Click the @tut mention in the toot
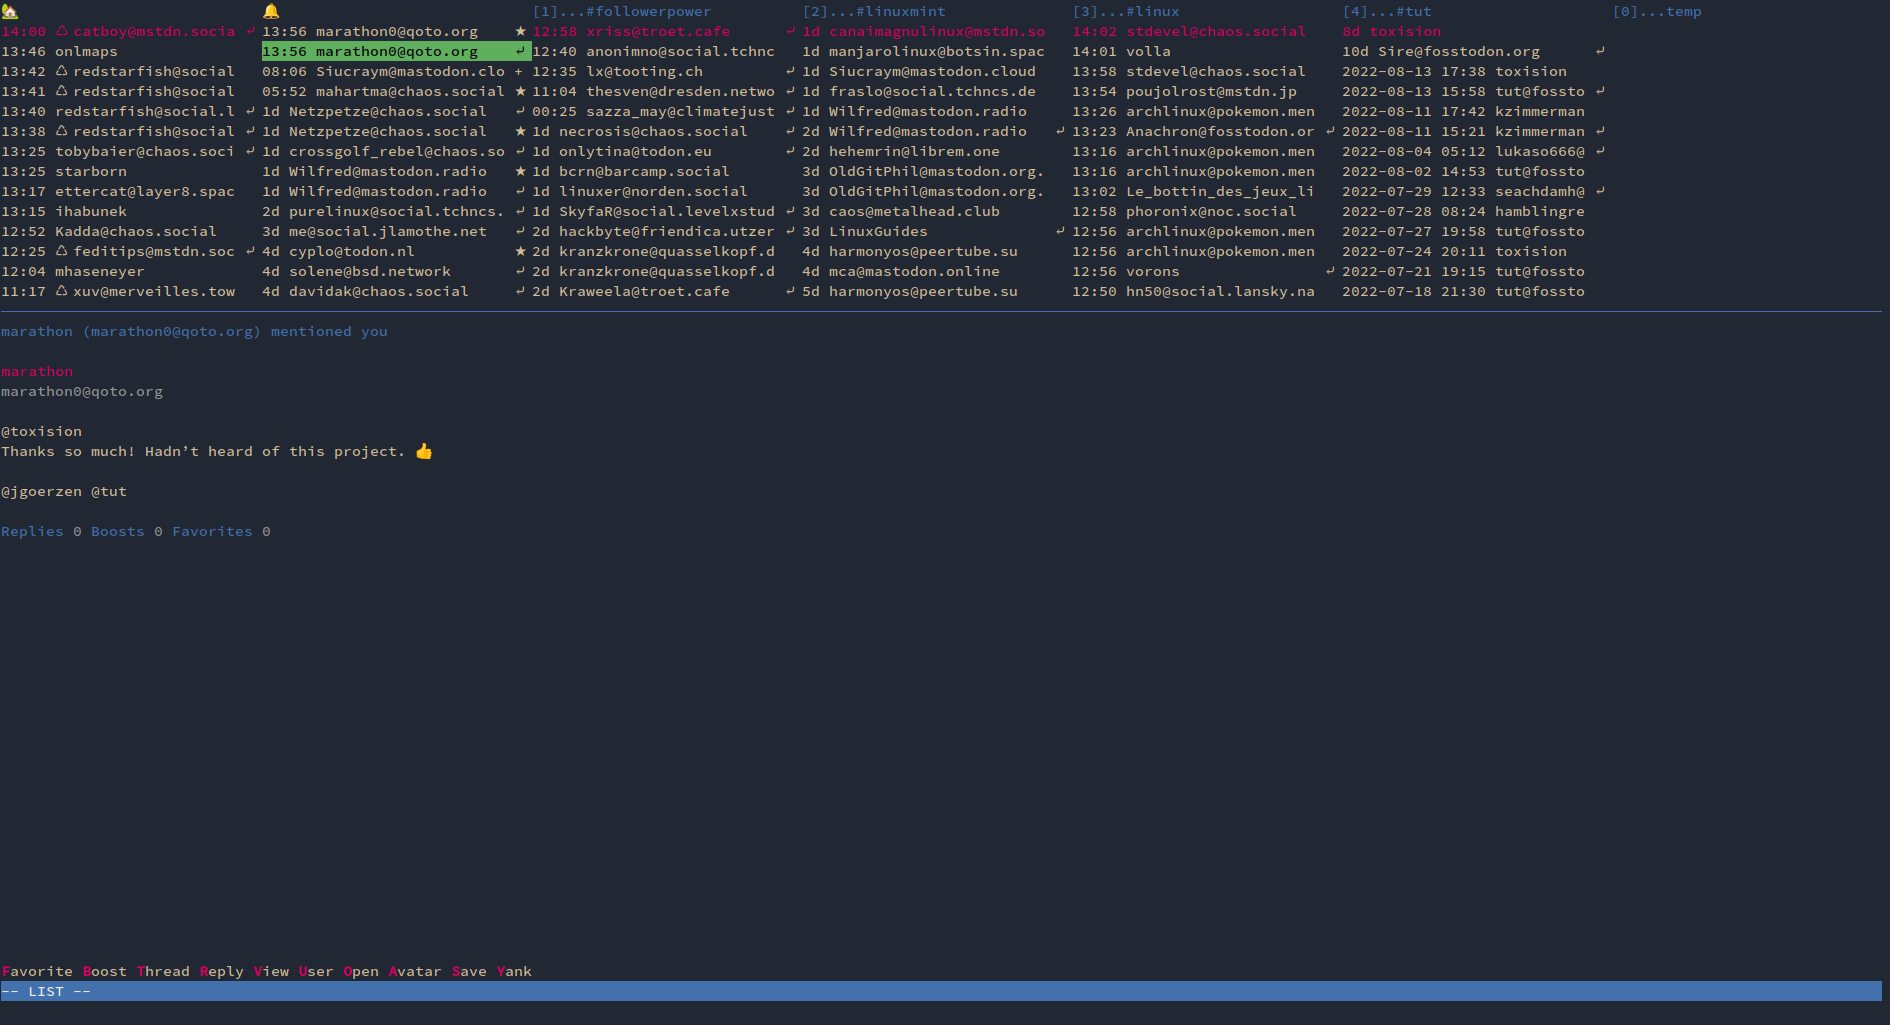This screenshot has height=1025, width=1890. click(x=109, y=491)
